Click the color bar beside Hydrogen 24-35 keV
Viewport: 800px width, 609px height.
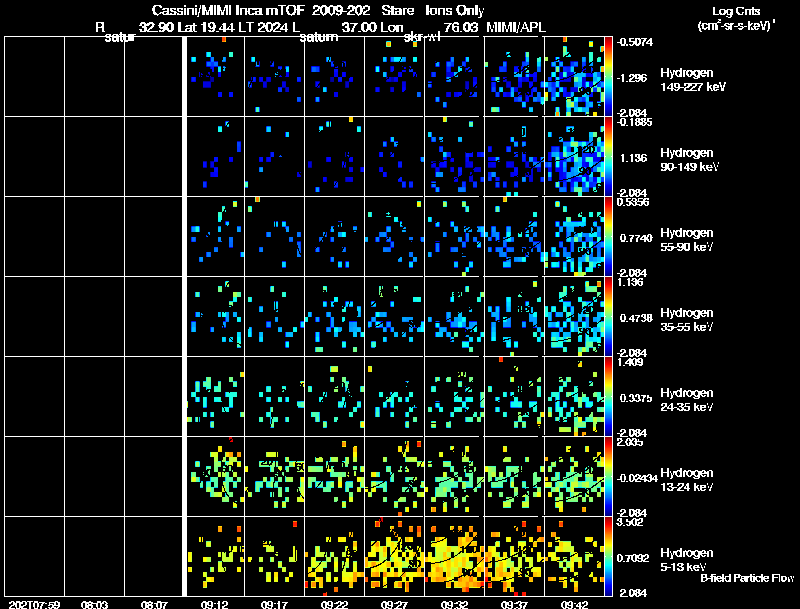[608, 397]
